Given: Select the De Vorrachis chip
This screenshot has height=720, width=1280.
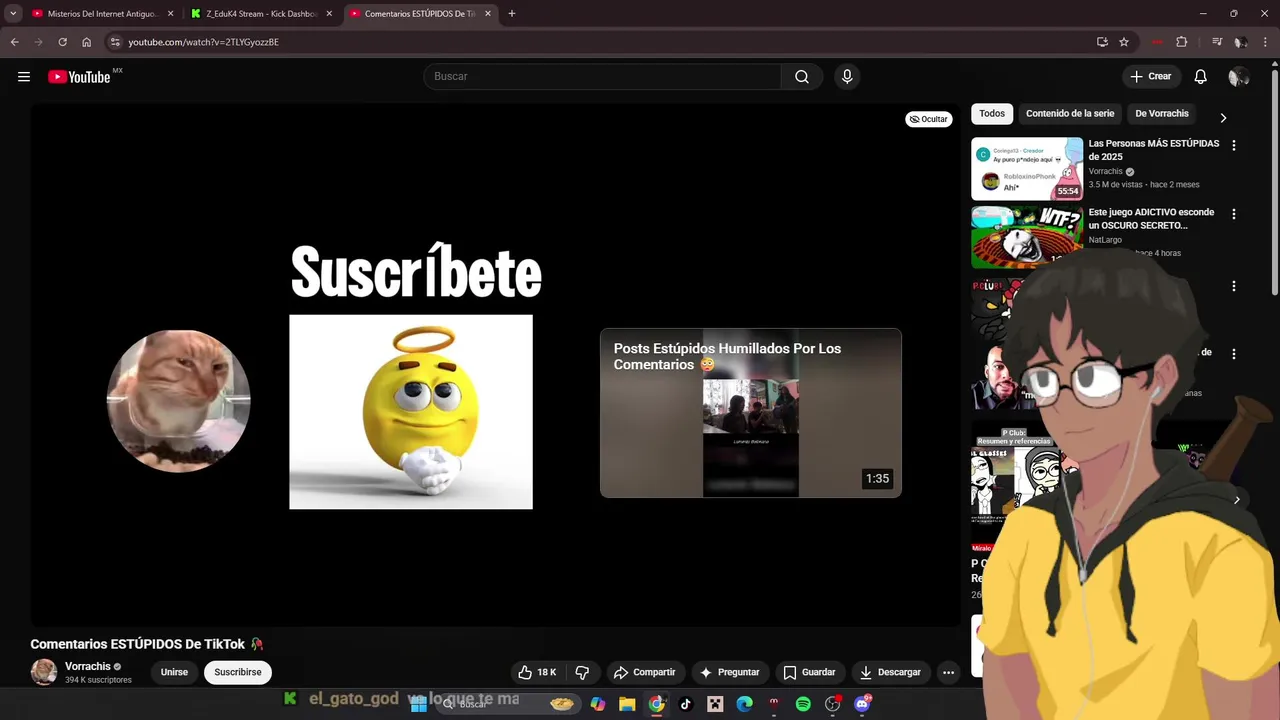Looking at the screenshot, I should pyautogui.click(x=1162, y=114).
